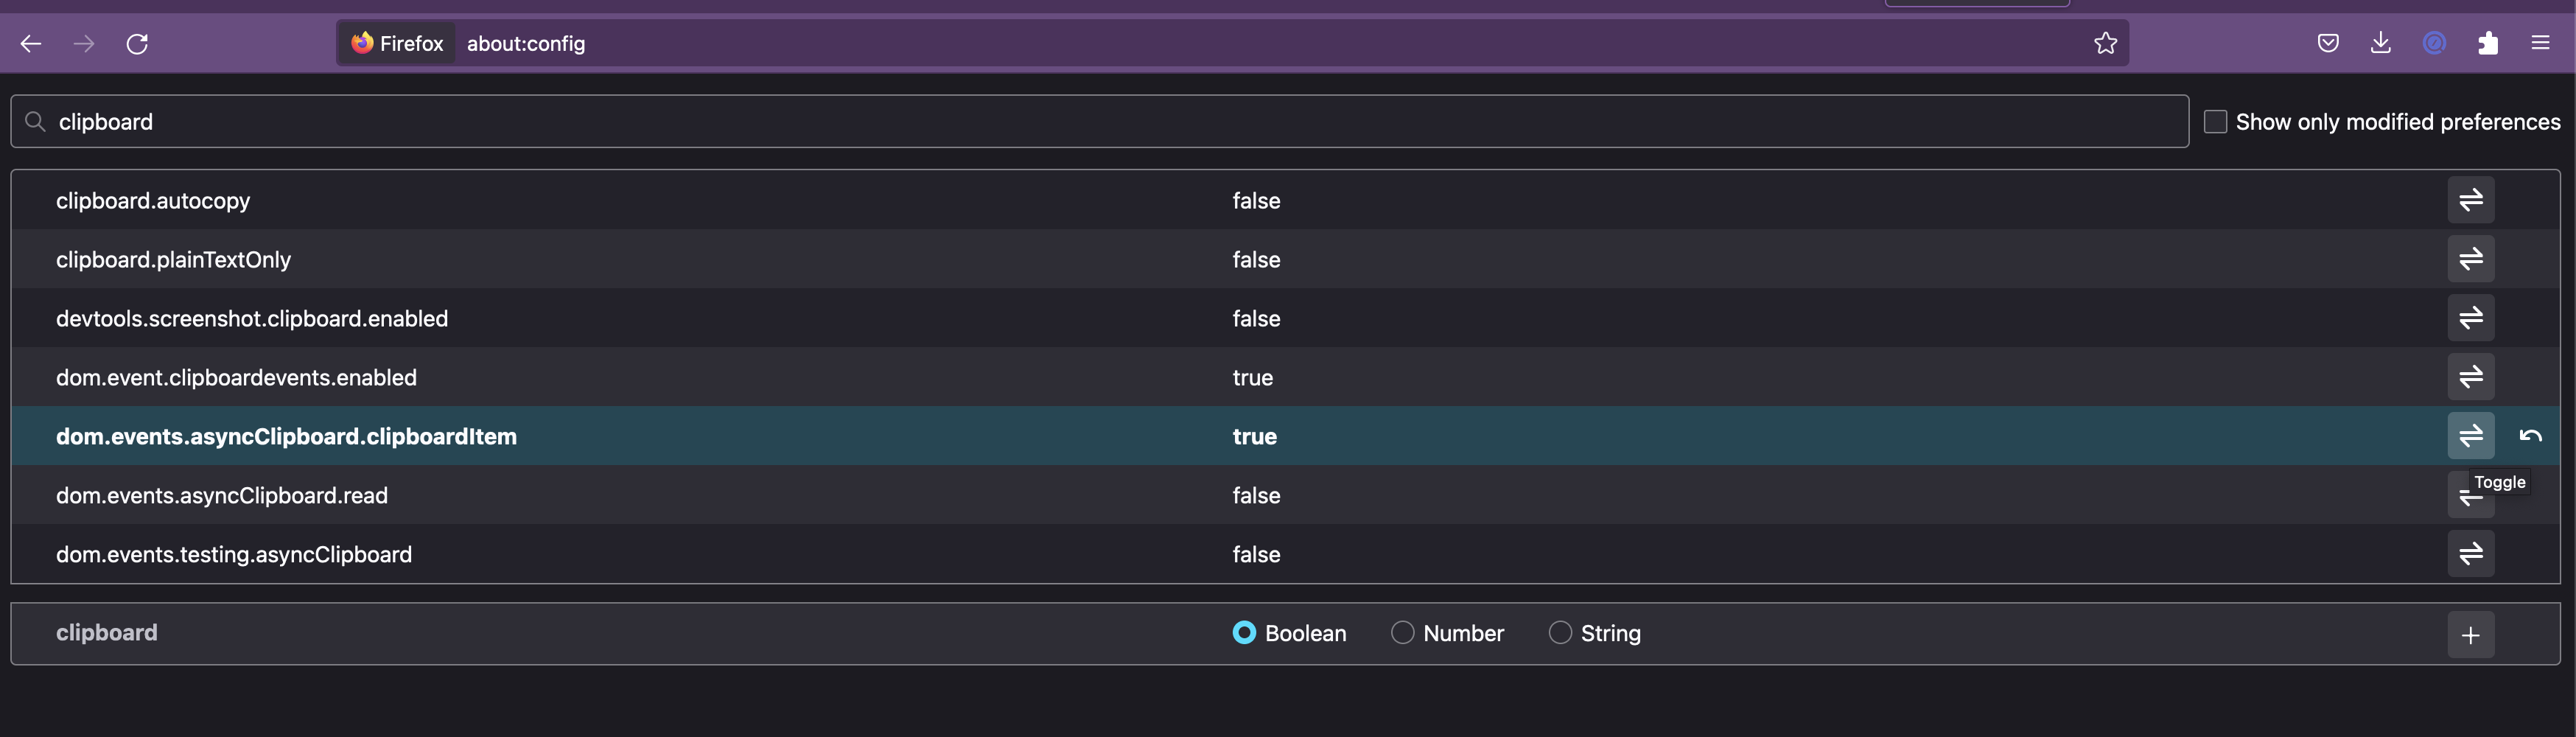
Task: Select the Number type radio button
Action: point(1402,633)
